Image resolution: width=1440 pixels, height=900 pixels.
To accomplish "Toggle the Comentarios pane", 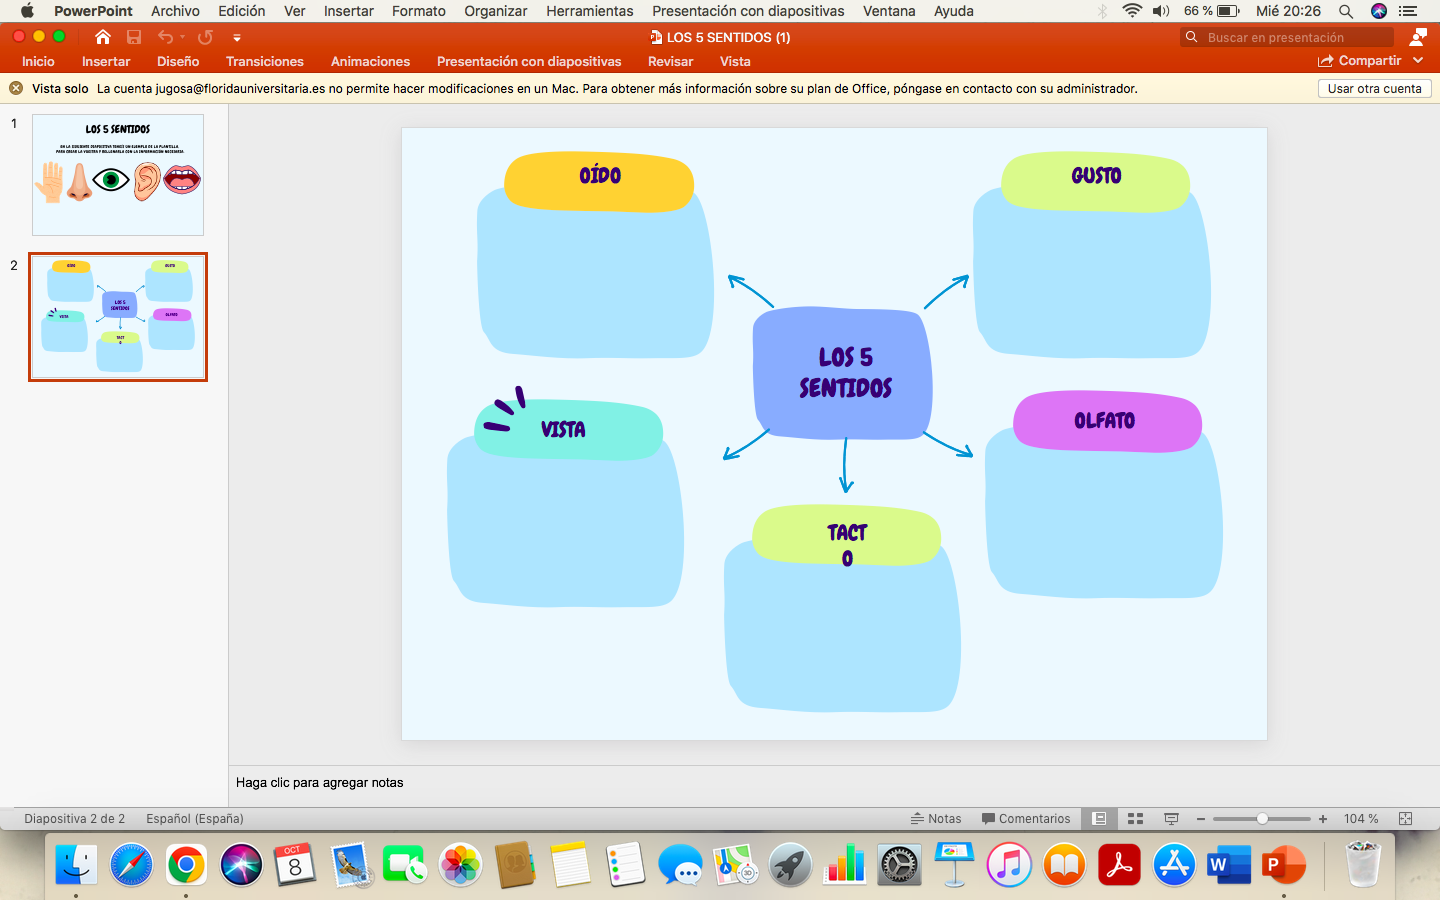I will click(x=1026, y=818).
